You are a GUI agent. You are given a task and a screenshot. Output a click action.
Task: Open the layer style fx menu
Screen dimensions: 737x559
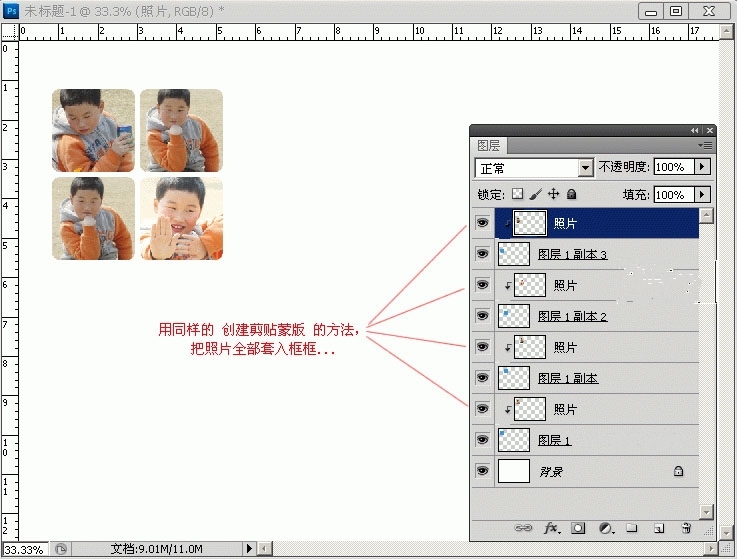point(552,528)
